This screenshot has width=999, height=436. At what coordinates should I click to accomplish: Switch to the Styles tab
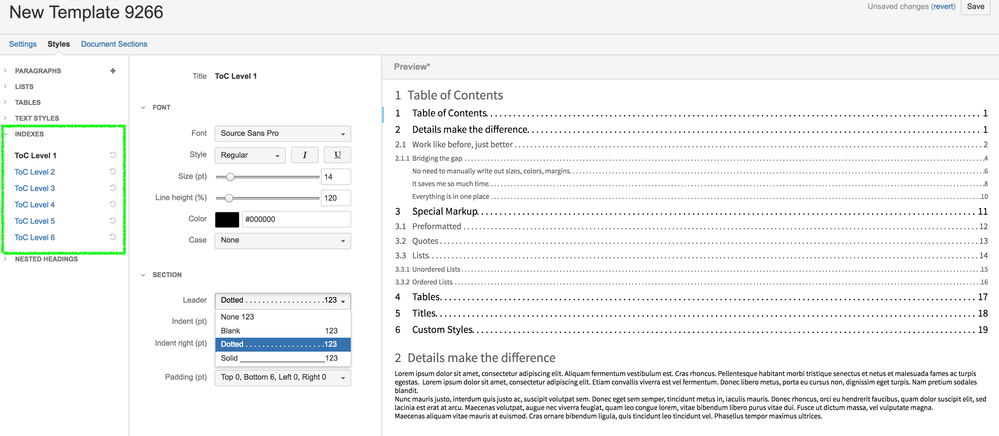(59, 44)
